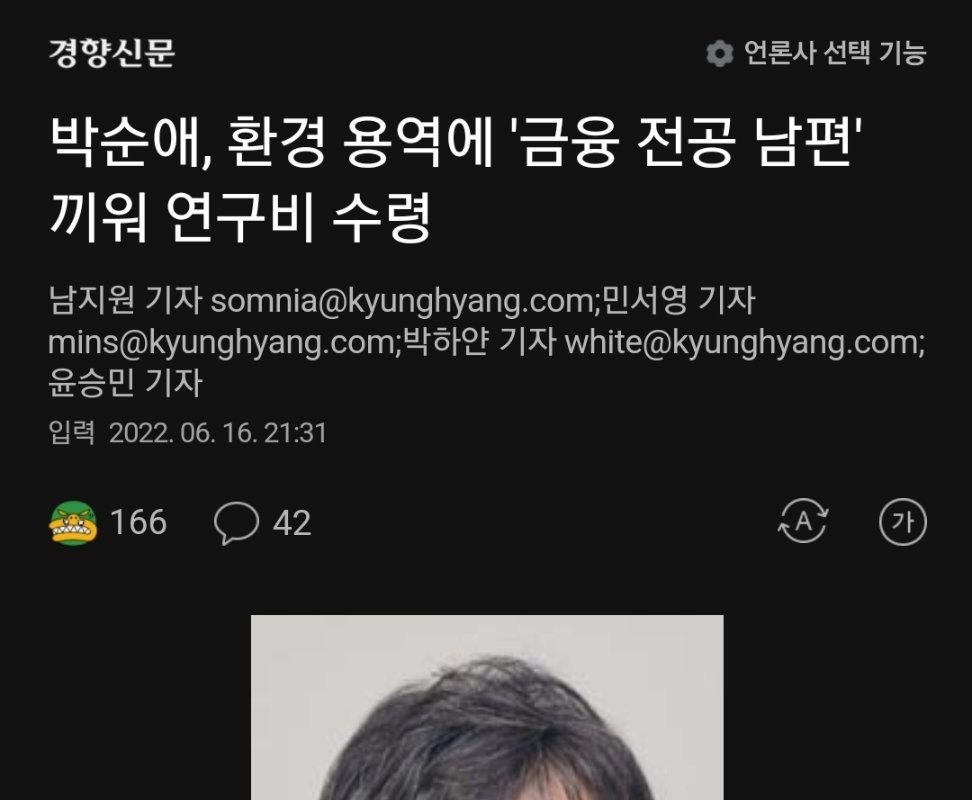972x800 pixels.
Task: Tap the 42 comment count
Action: pyautogui.click(x=291, y=523)
